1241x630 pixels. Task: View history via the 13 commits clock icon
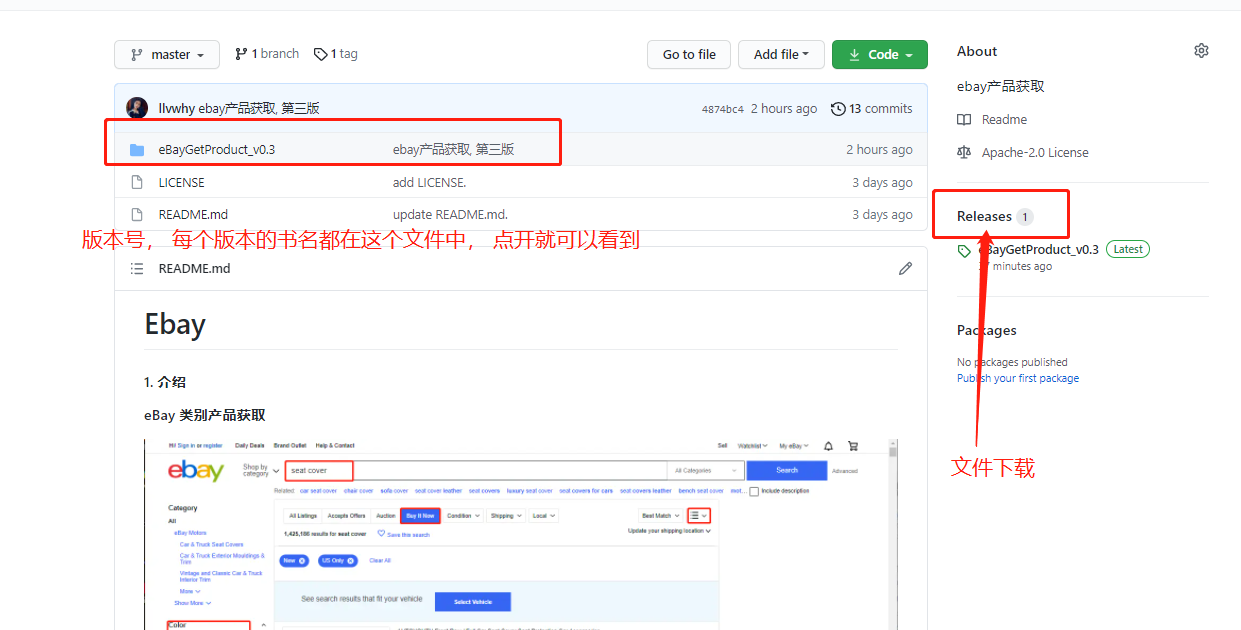click(838, 108)
